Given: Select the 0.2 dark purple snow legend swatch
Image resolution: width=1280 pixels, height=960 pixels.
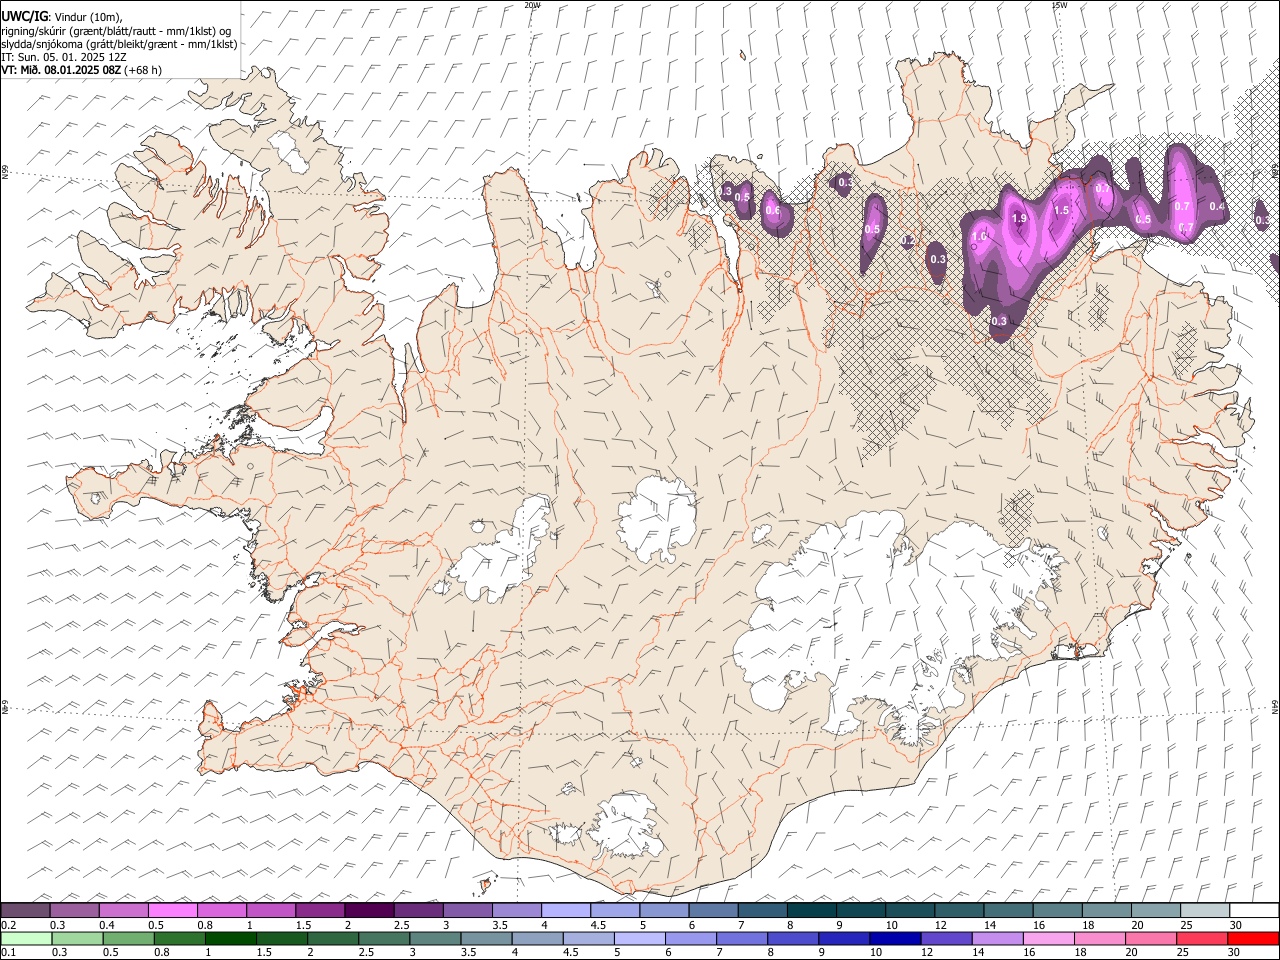Looking at the screenshot, I should (x=25, y=910).
